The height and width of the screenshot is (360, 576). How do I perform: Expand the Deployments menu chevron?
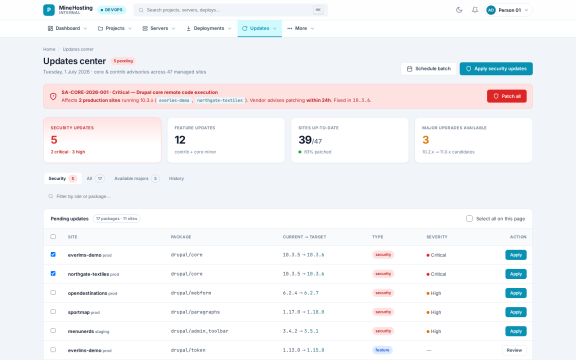(x=230, y=28)
